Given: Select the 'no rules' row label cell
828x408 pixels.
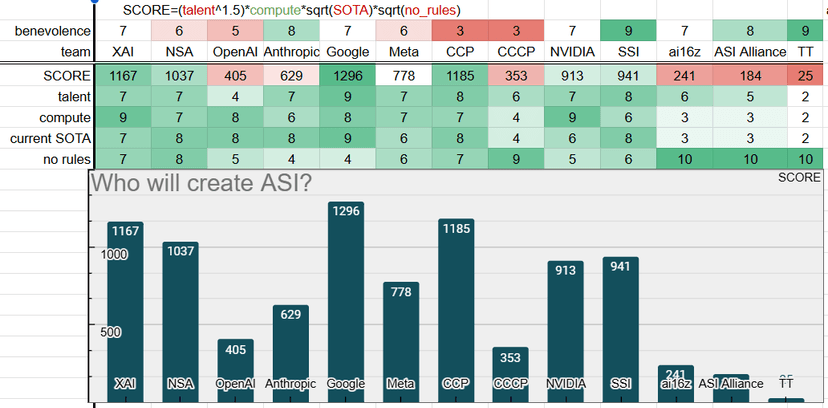Looking at the screenshot, I should [x=47, y=159].
